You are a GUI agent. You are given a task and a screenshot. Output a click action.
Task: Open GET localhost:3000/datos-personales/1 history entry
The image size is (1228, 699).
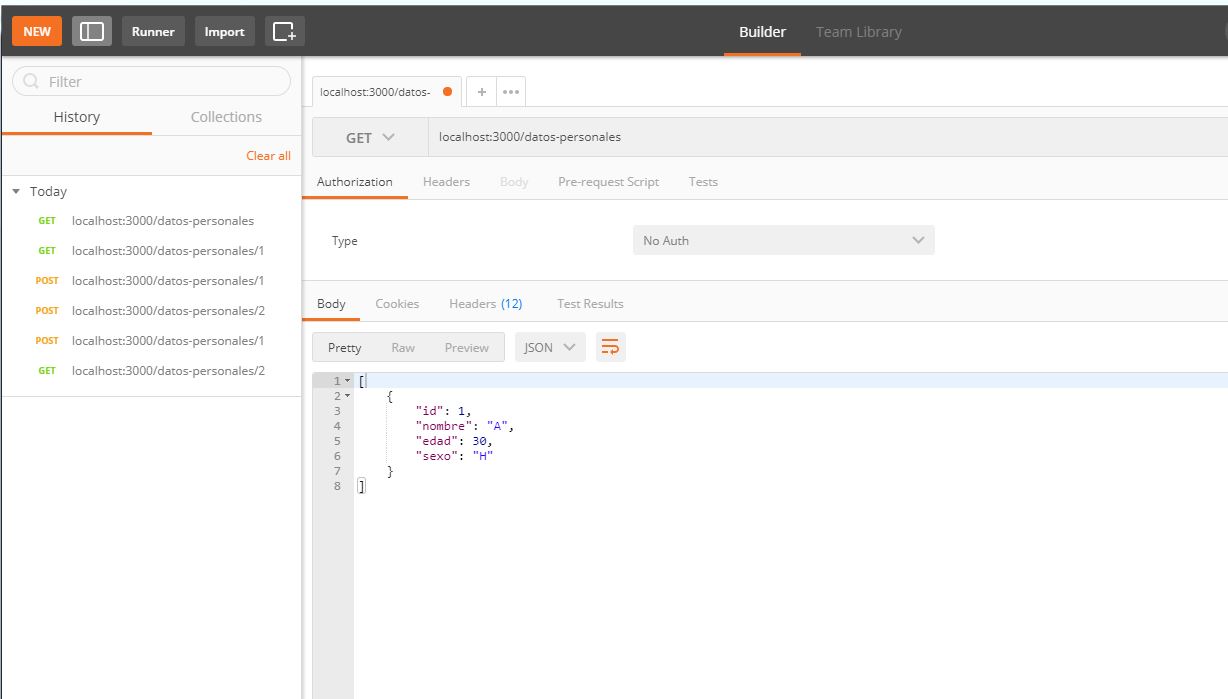tap(151, 251)
